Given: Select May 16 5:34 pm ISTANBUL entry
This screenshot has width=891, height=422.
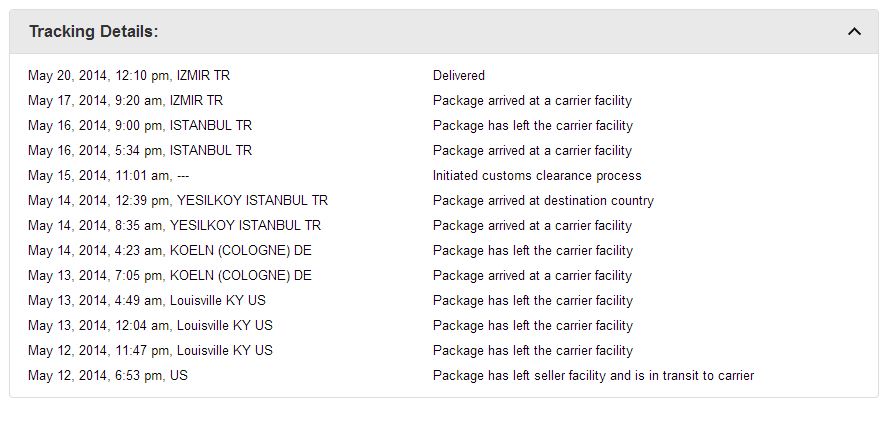Looking at the screenshot, I should pyautogui.click(x=140, y=151).
